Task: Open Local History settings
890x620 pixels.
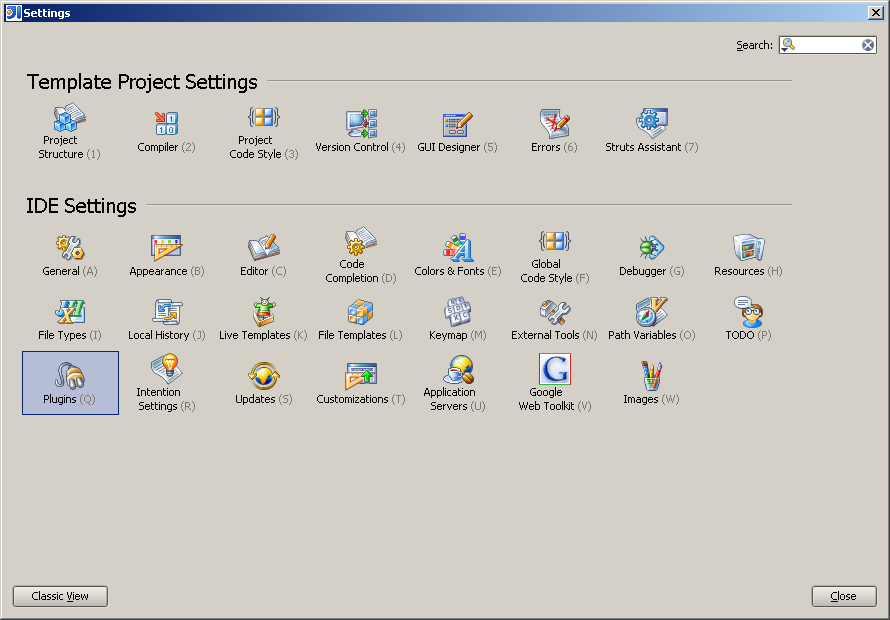Action: point(166,319)
